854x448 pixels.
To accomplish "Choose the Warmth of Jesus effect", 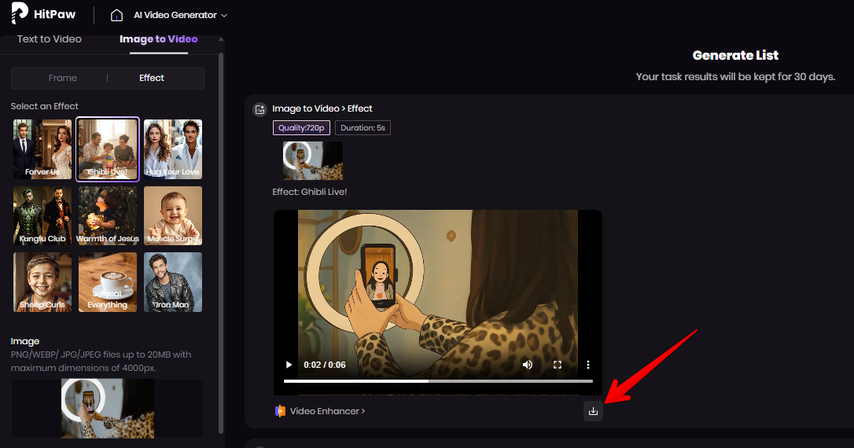I will click(x=107, y=216).
